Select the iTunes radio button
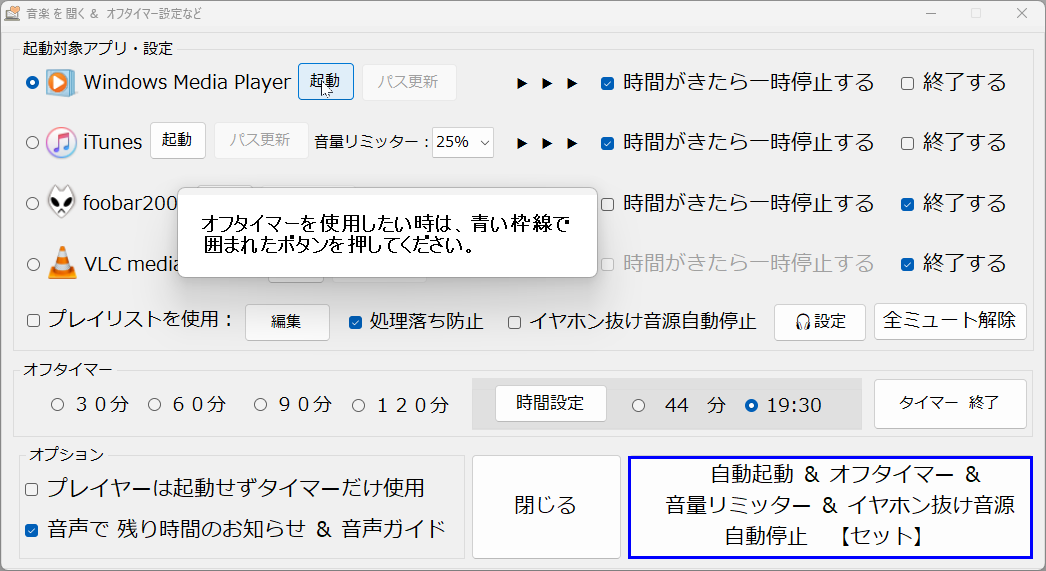 coord(32,143)
